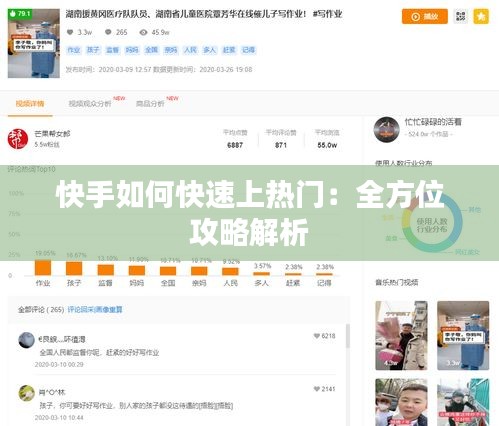Click the 全国 bar in the chart
The image size is (499, 426).
tap(168, 271)
